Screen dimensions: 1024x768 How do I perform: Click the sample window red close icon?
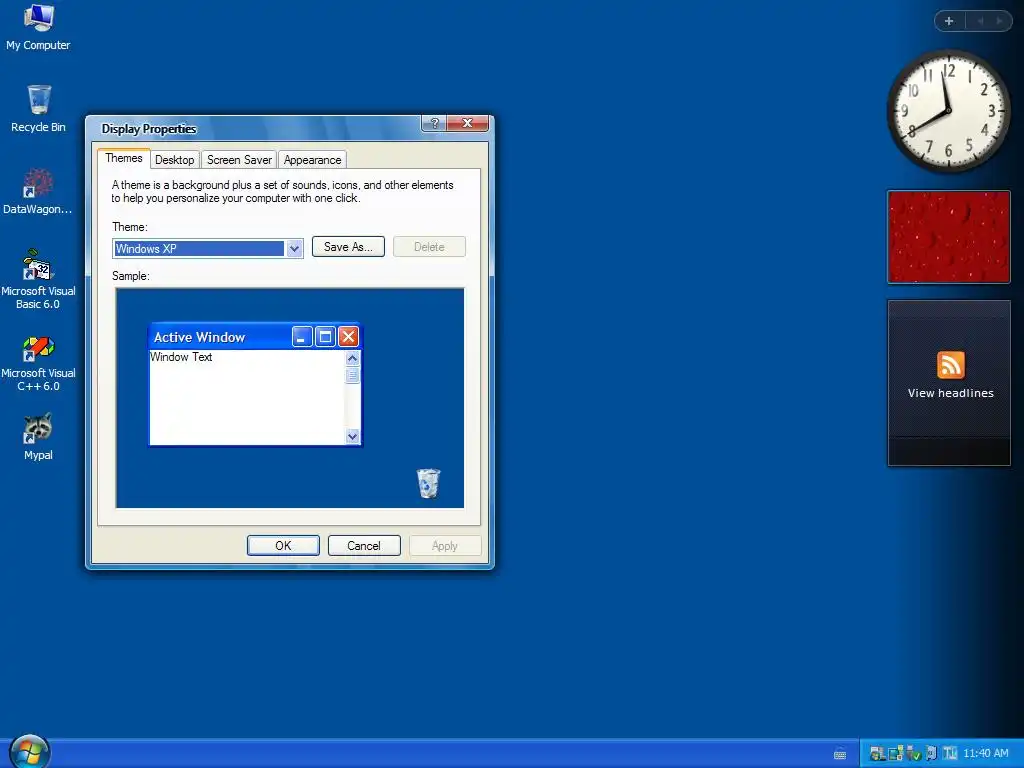pyautogui.click(x=349, y=337)
